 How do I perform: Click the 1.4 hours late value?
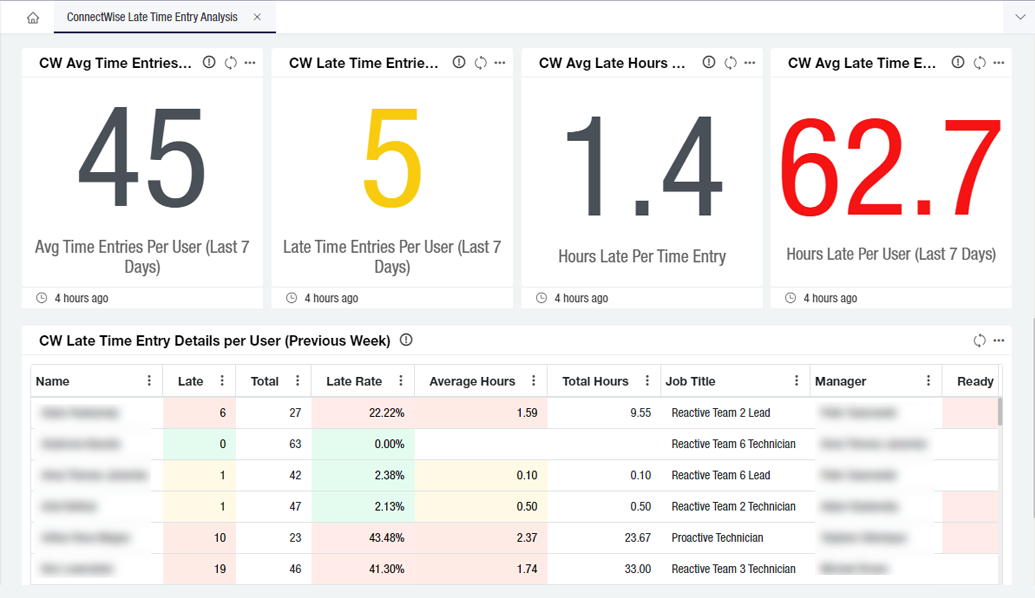[x=644, y=166]
